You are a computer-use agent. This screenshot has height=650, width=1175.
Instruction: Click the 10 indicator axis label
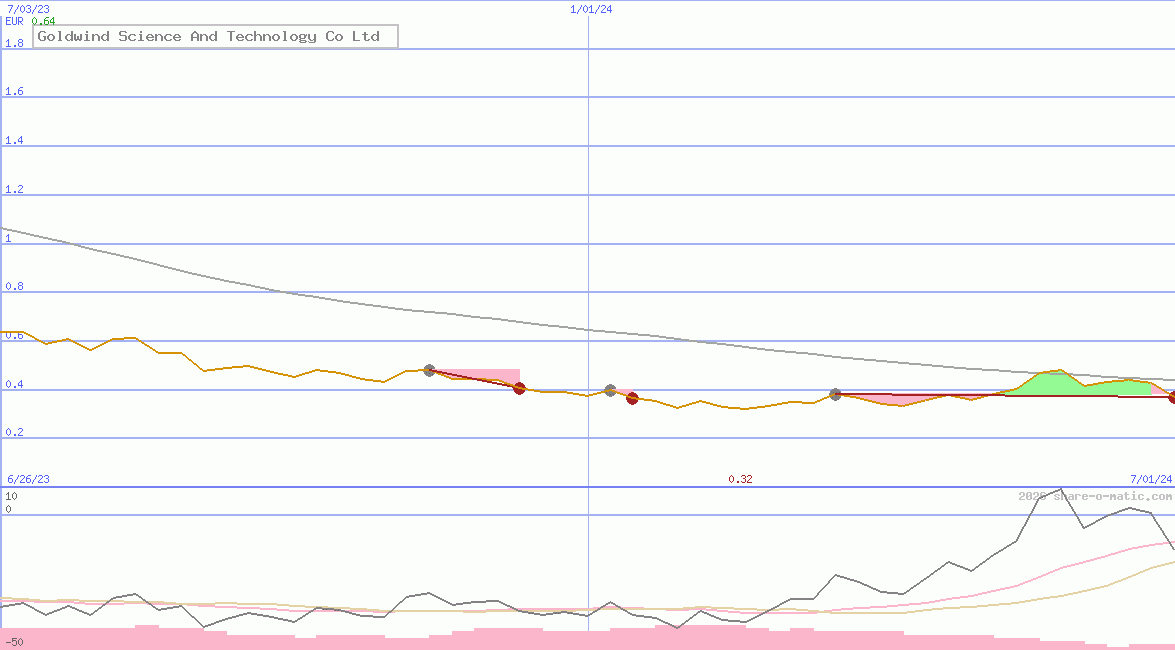click(11, 496)
